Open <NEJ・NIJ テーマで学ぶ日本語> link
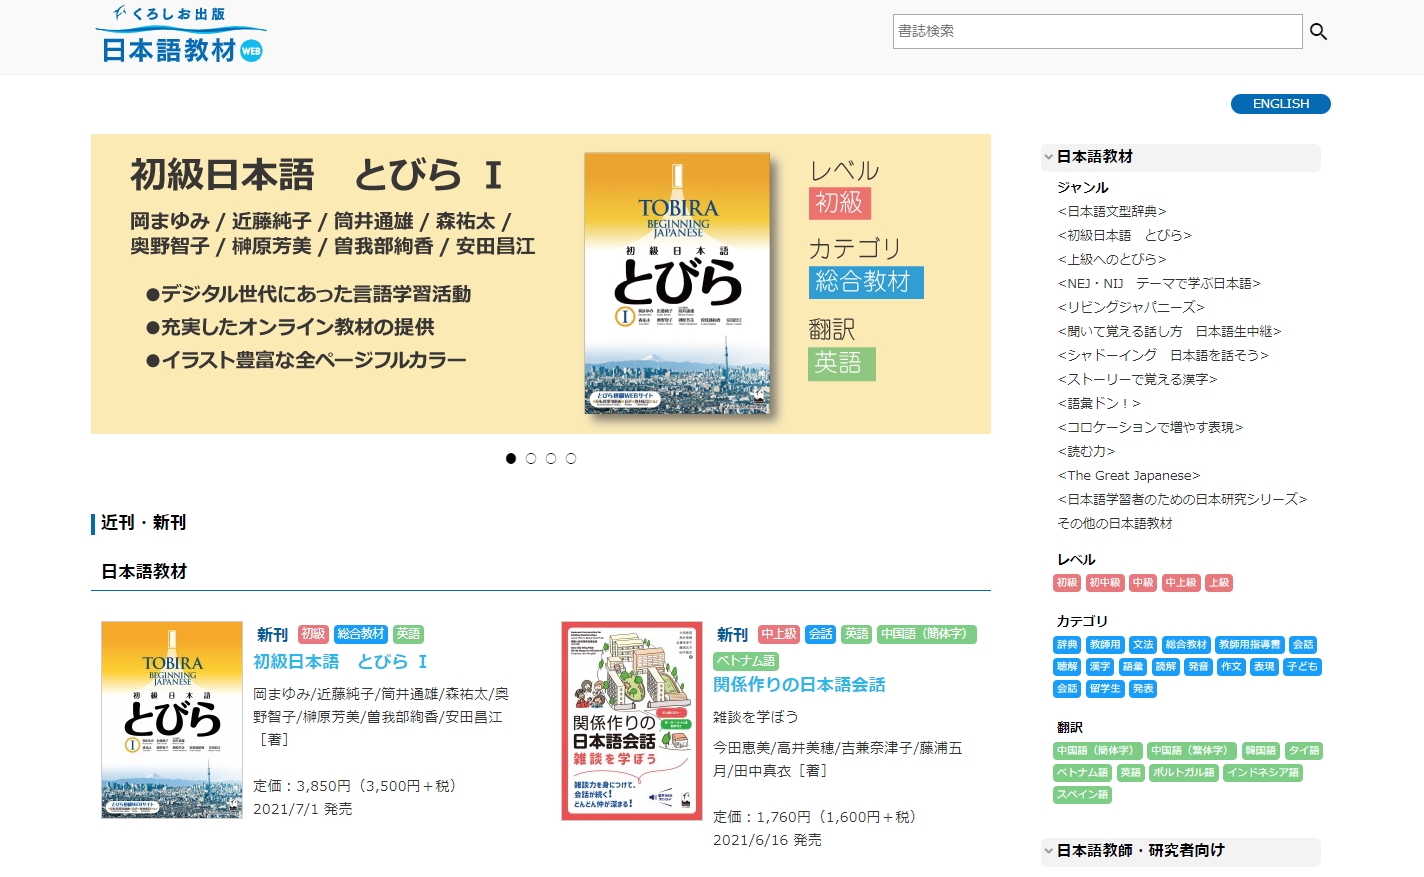This screenshot has height=877, width=1424. tap(1159, 284)
